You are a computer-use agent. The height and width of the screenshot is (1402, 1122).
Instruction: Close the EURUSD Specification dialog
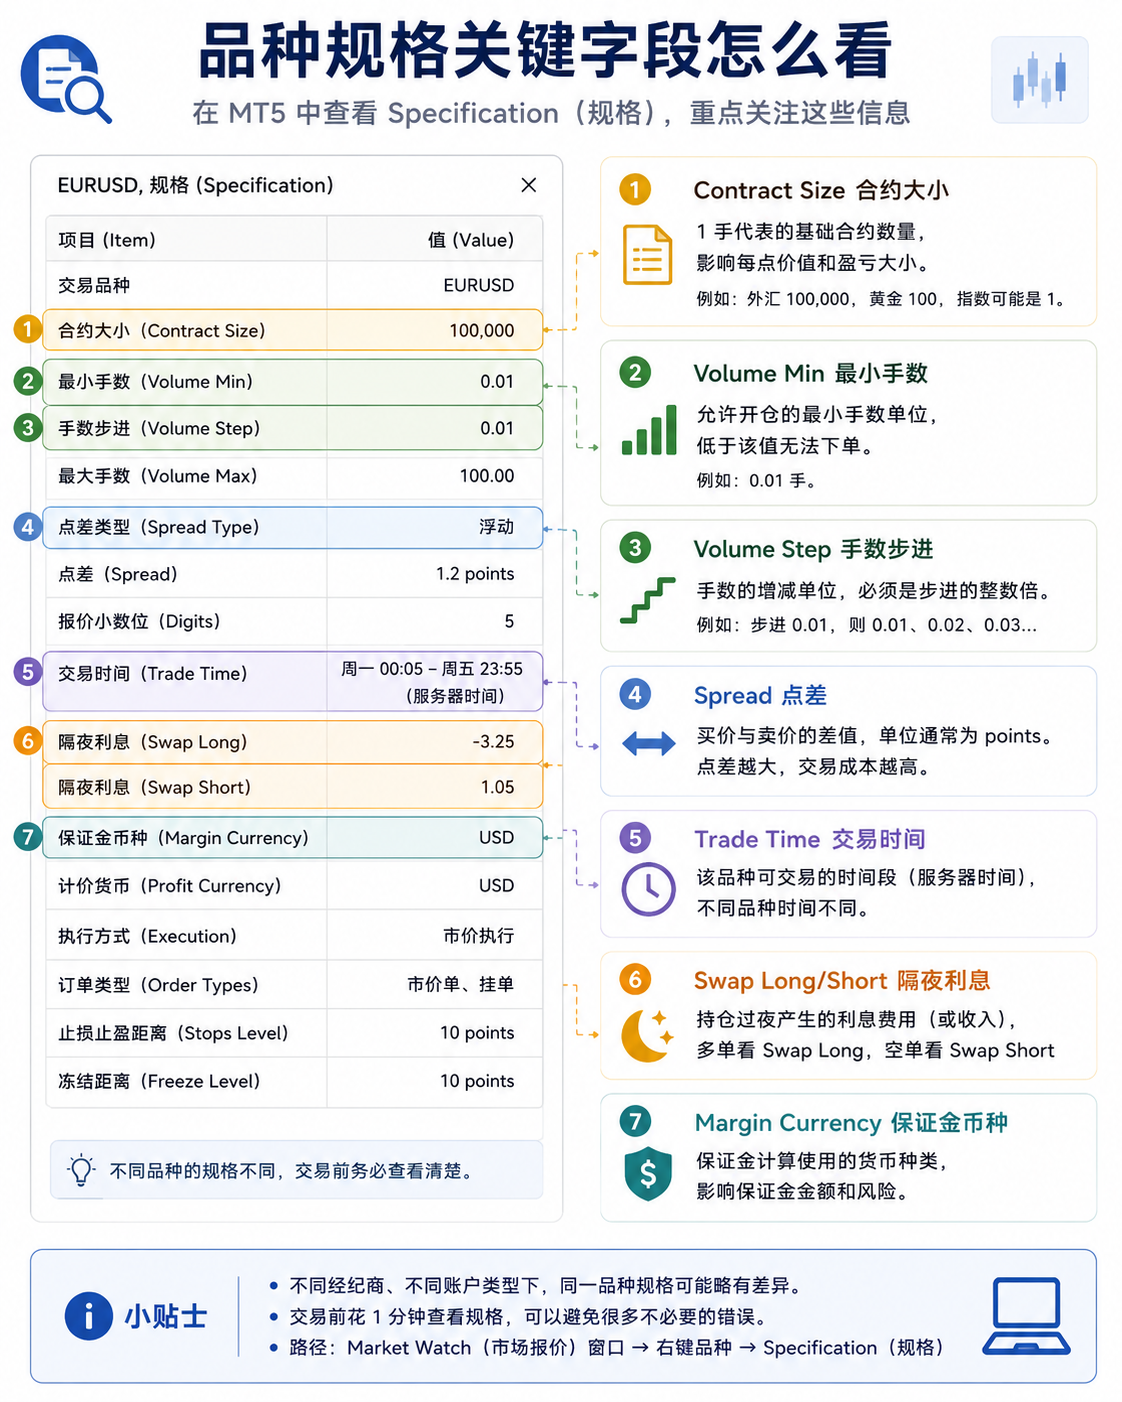click(x=529, y=185)
